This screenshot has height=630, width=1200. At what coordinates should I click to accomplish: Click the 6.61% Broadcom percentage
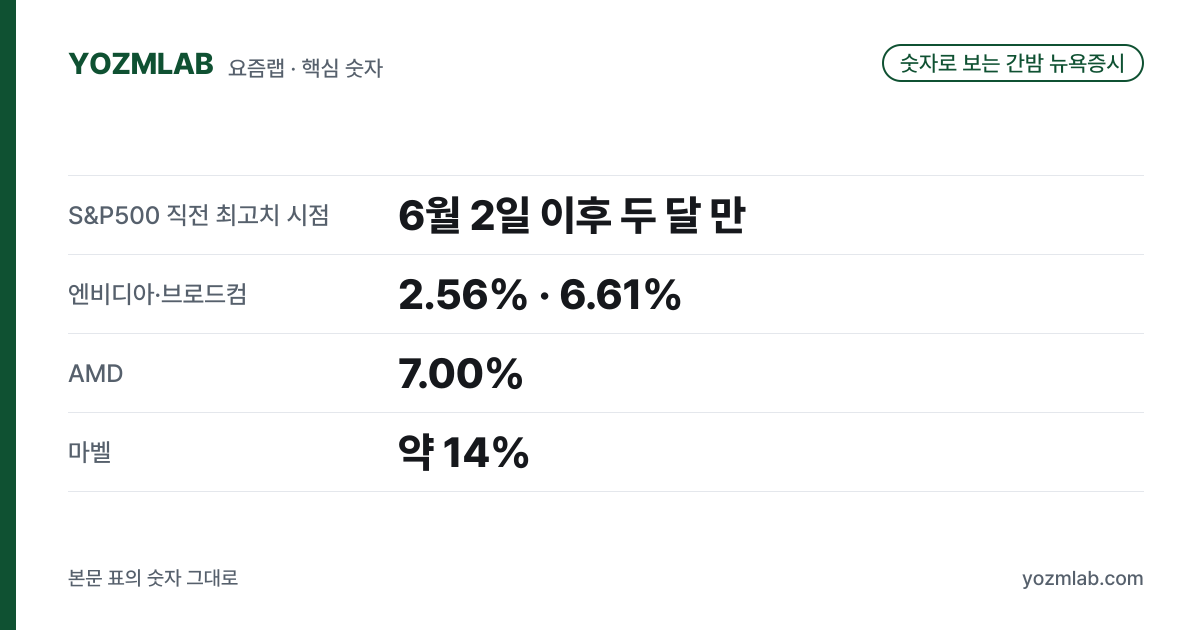pyautogui.click(x=620, y=294)
